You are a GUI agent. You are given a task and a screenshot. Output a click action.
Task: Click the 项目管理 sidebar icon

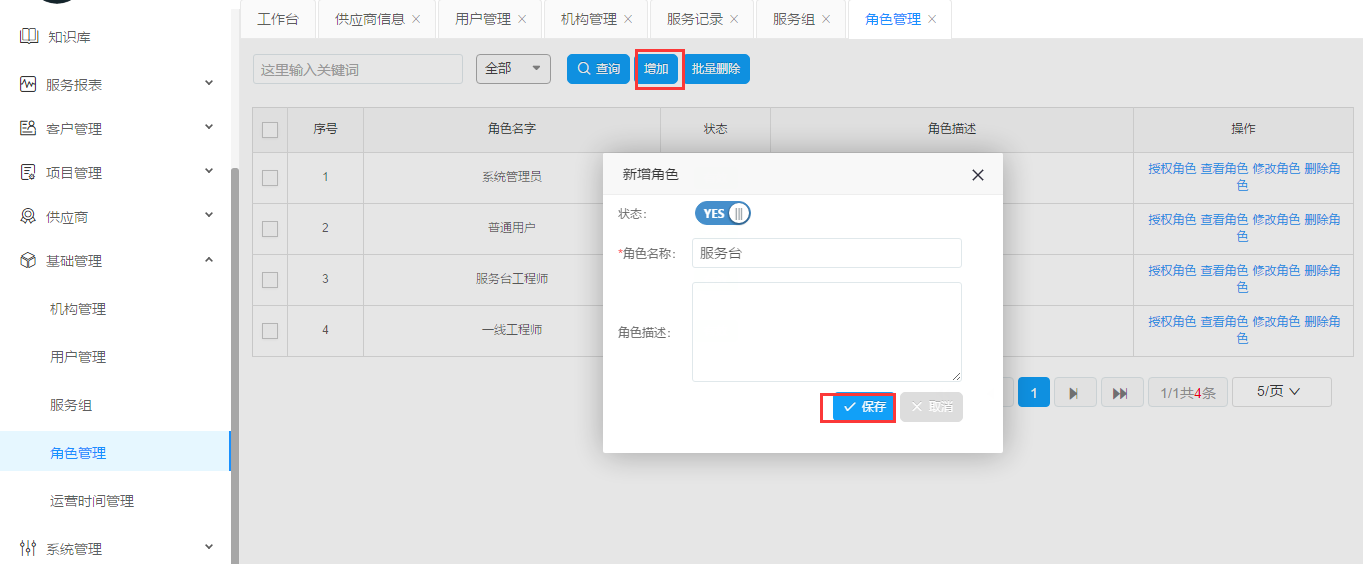click(28, 173)
